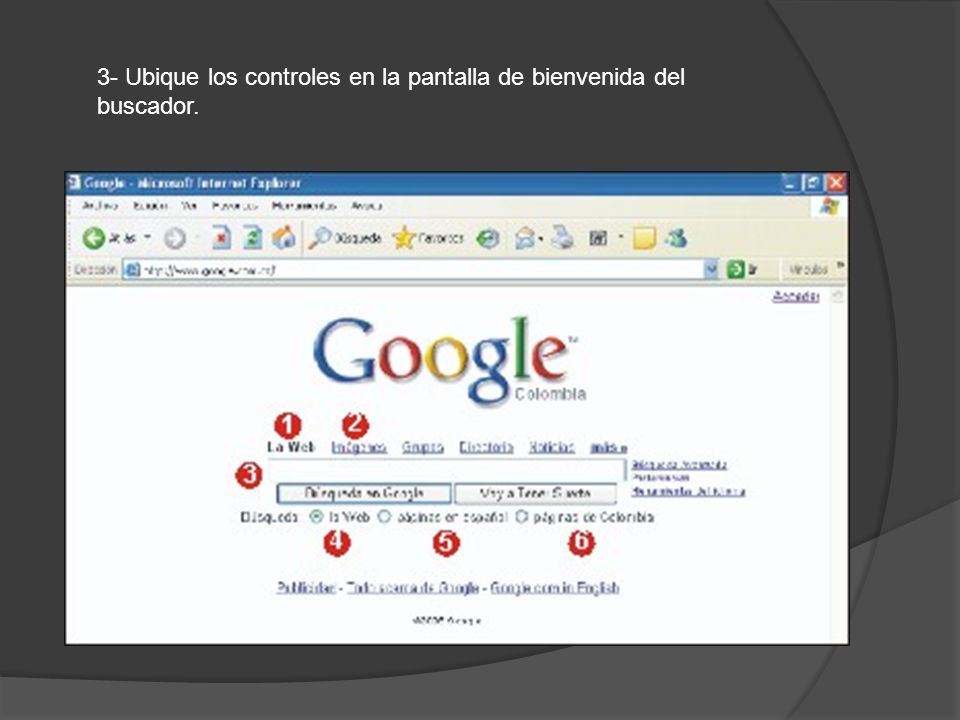The image size is (960, 720).
Task: Click the Stop page loading icon
Action: tap(221, 238)
